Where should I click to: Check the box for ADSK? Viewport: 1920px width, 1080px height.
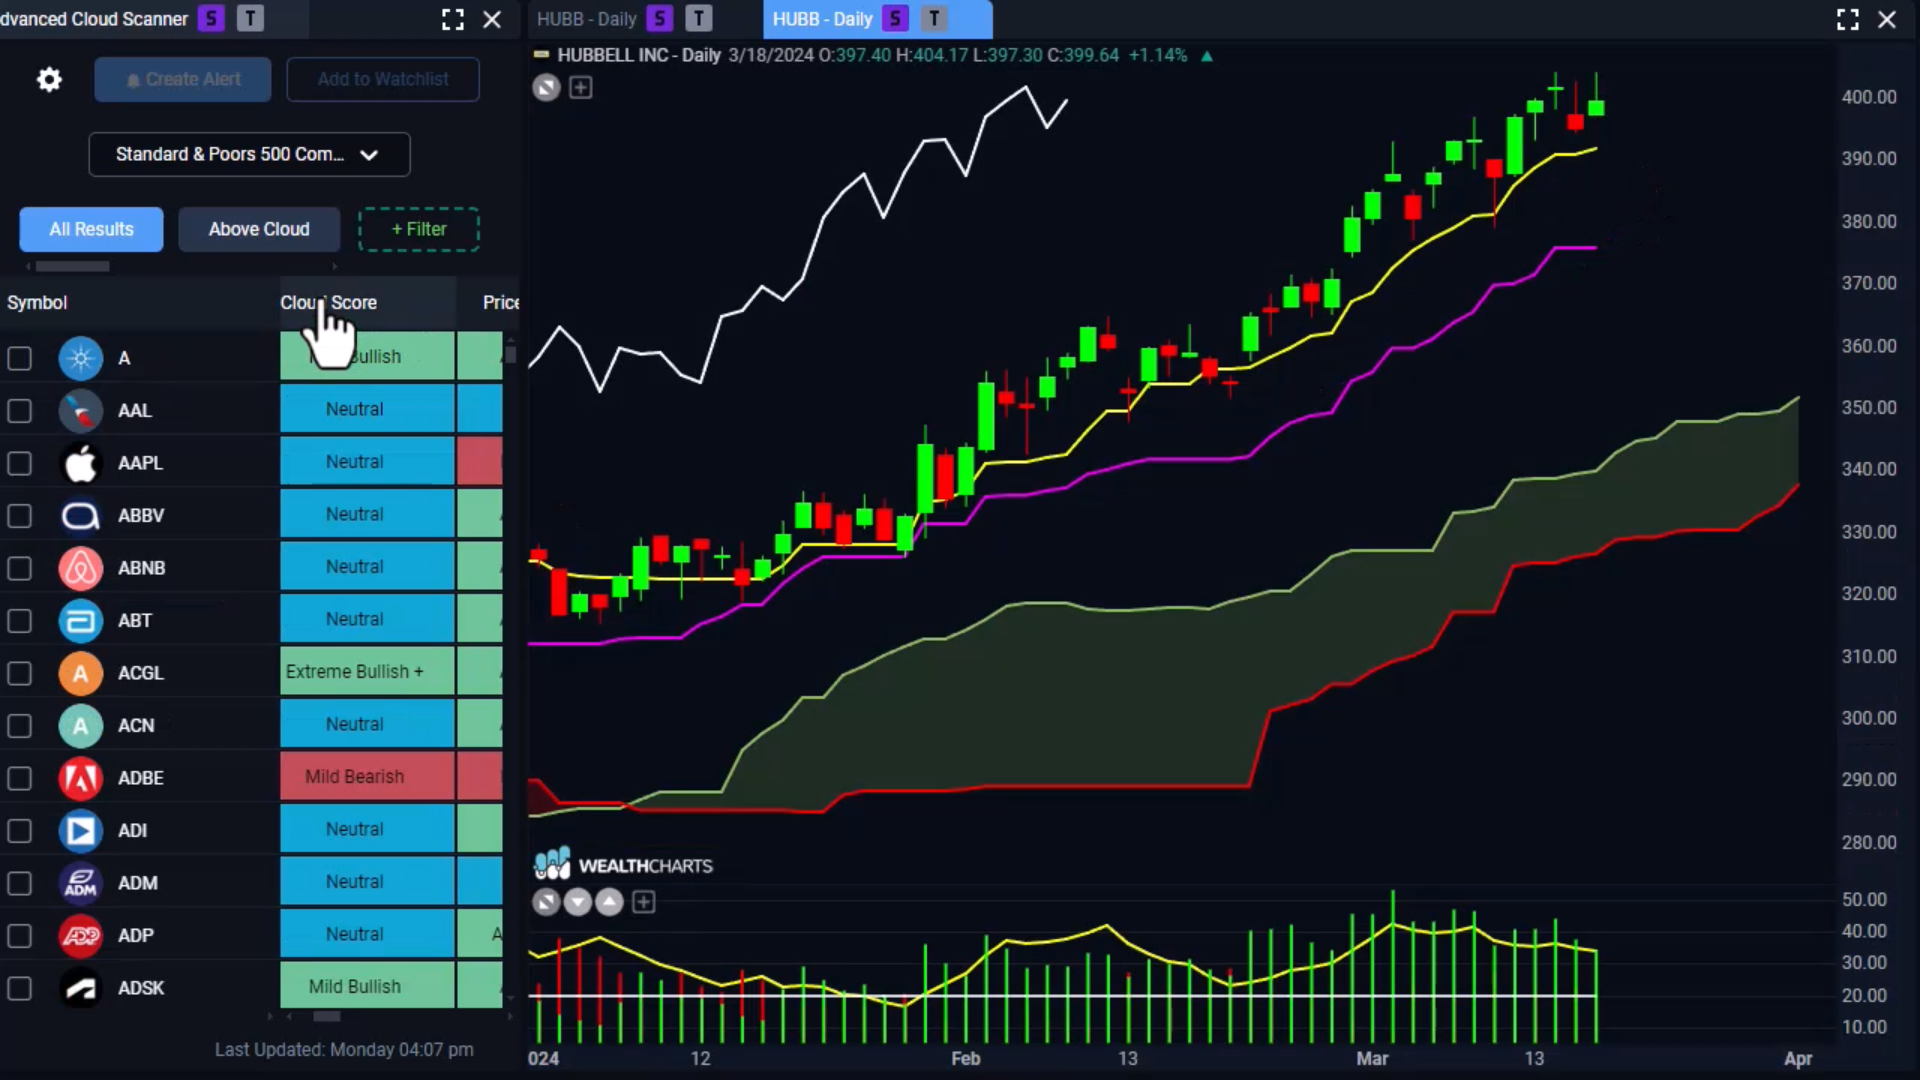pos(20,988)
